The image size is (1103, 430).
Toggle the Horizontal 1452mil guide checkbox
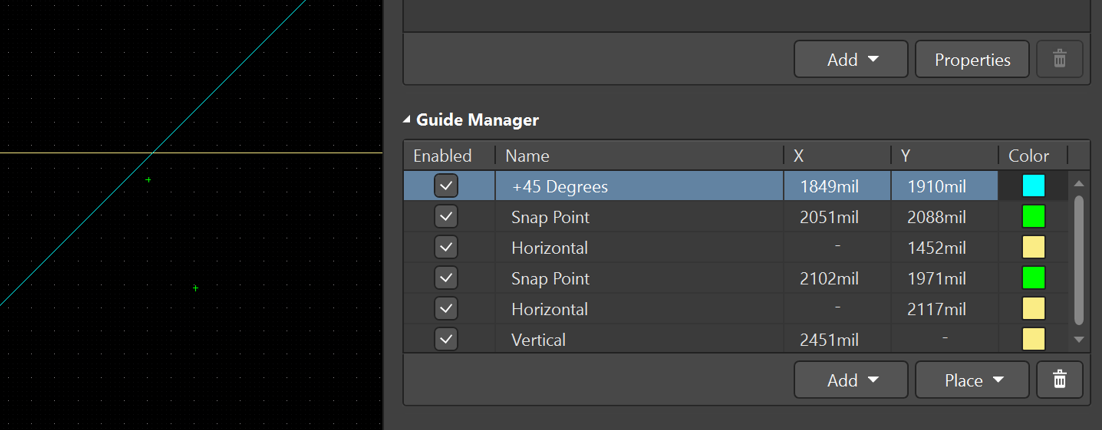446,247
